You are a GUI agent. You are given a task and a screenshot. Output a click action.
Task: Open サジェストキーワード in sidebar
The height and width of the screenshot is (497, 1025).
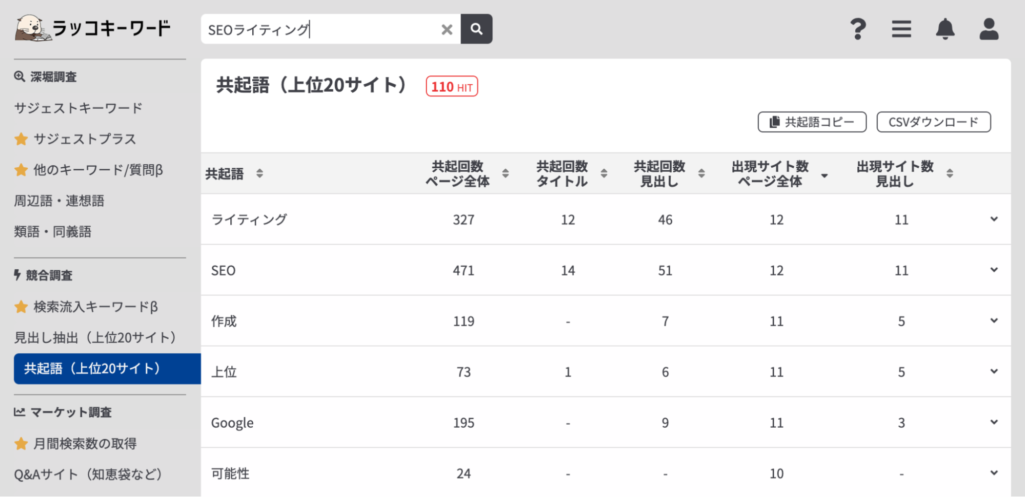coord(78,108)
